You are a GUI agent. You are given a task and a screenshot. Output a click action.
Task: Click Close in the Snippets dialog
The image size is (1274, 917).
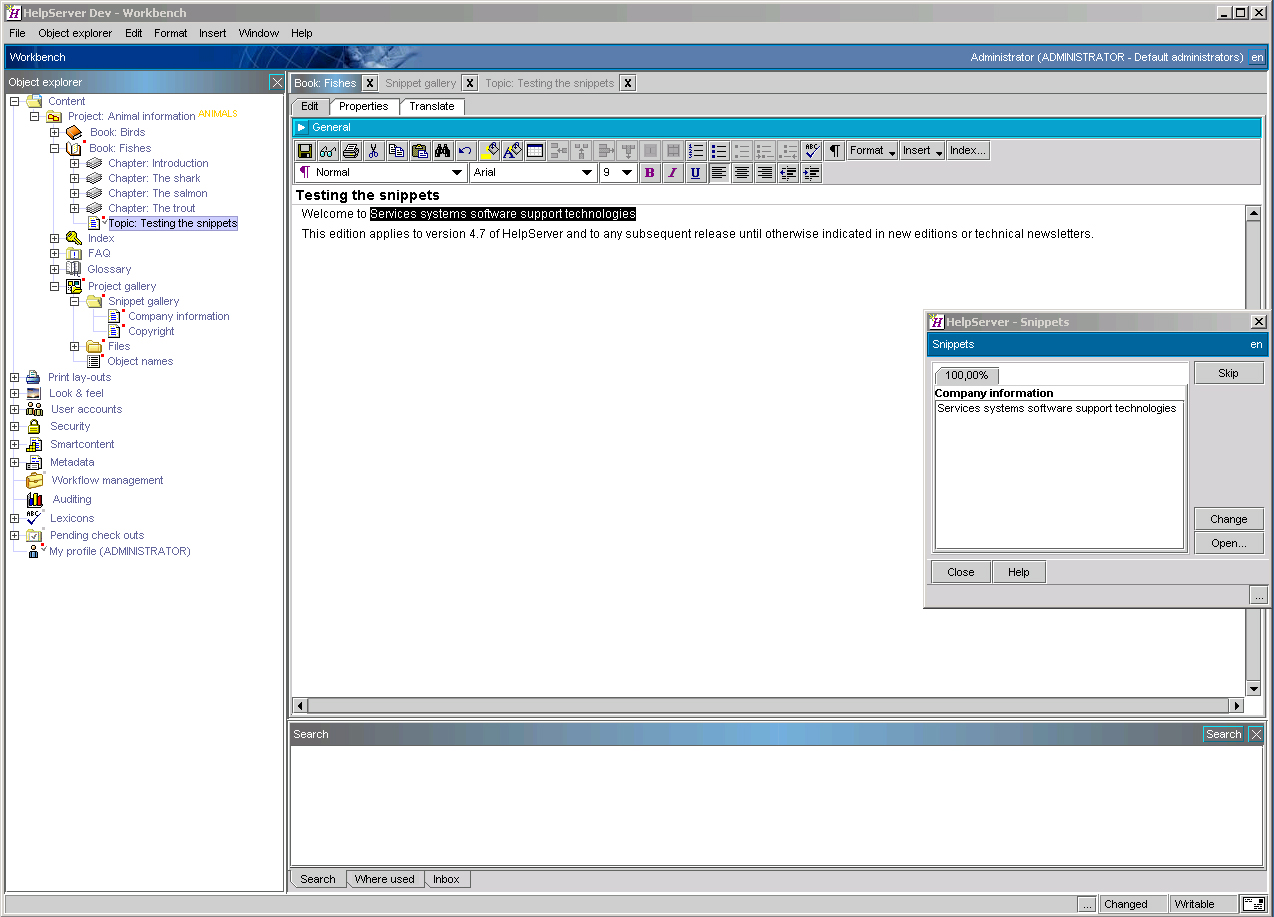pyautogui.click(x=961, y=572)
